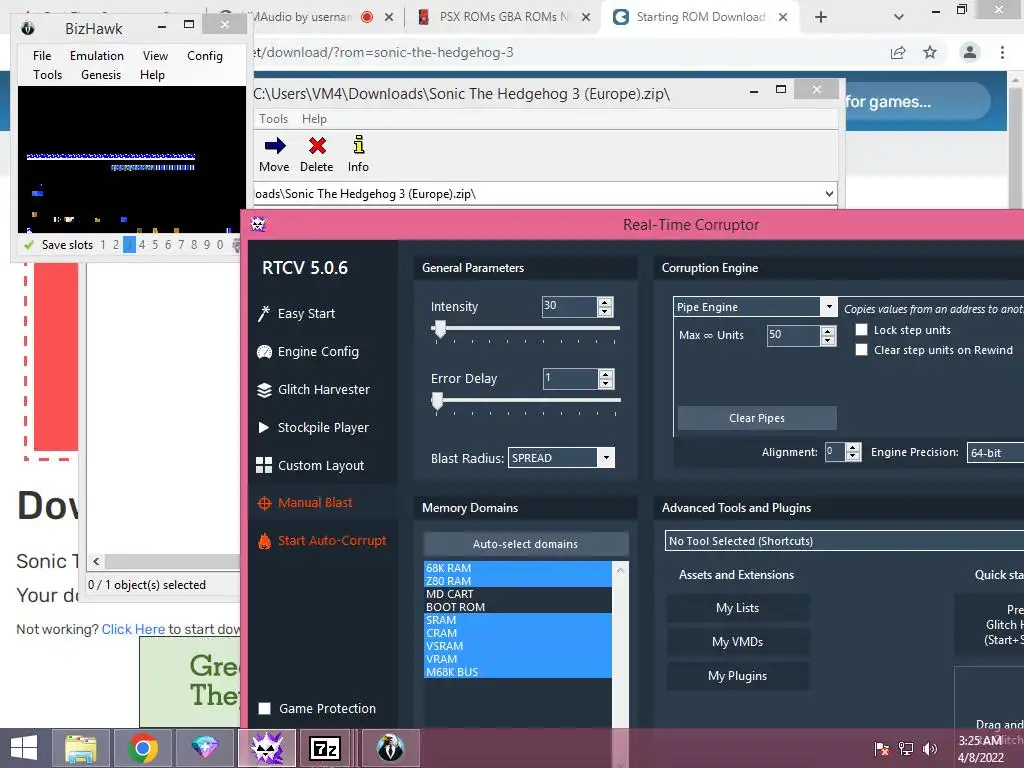Select save slot 8 in BizHawk
Image resolution: width=1024 pixels, height=768 pixels.
click(194, 245)
